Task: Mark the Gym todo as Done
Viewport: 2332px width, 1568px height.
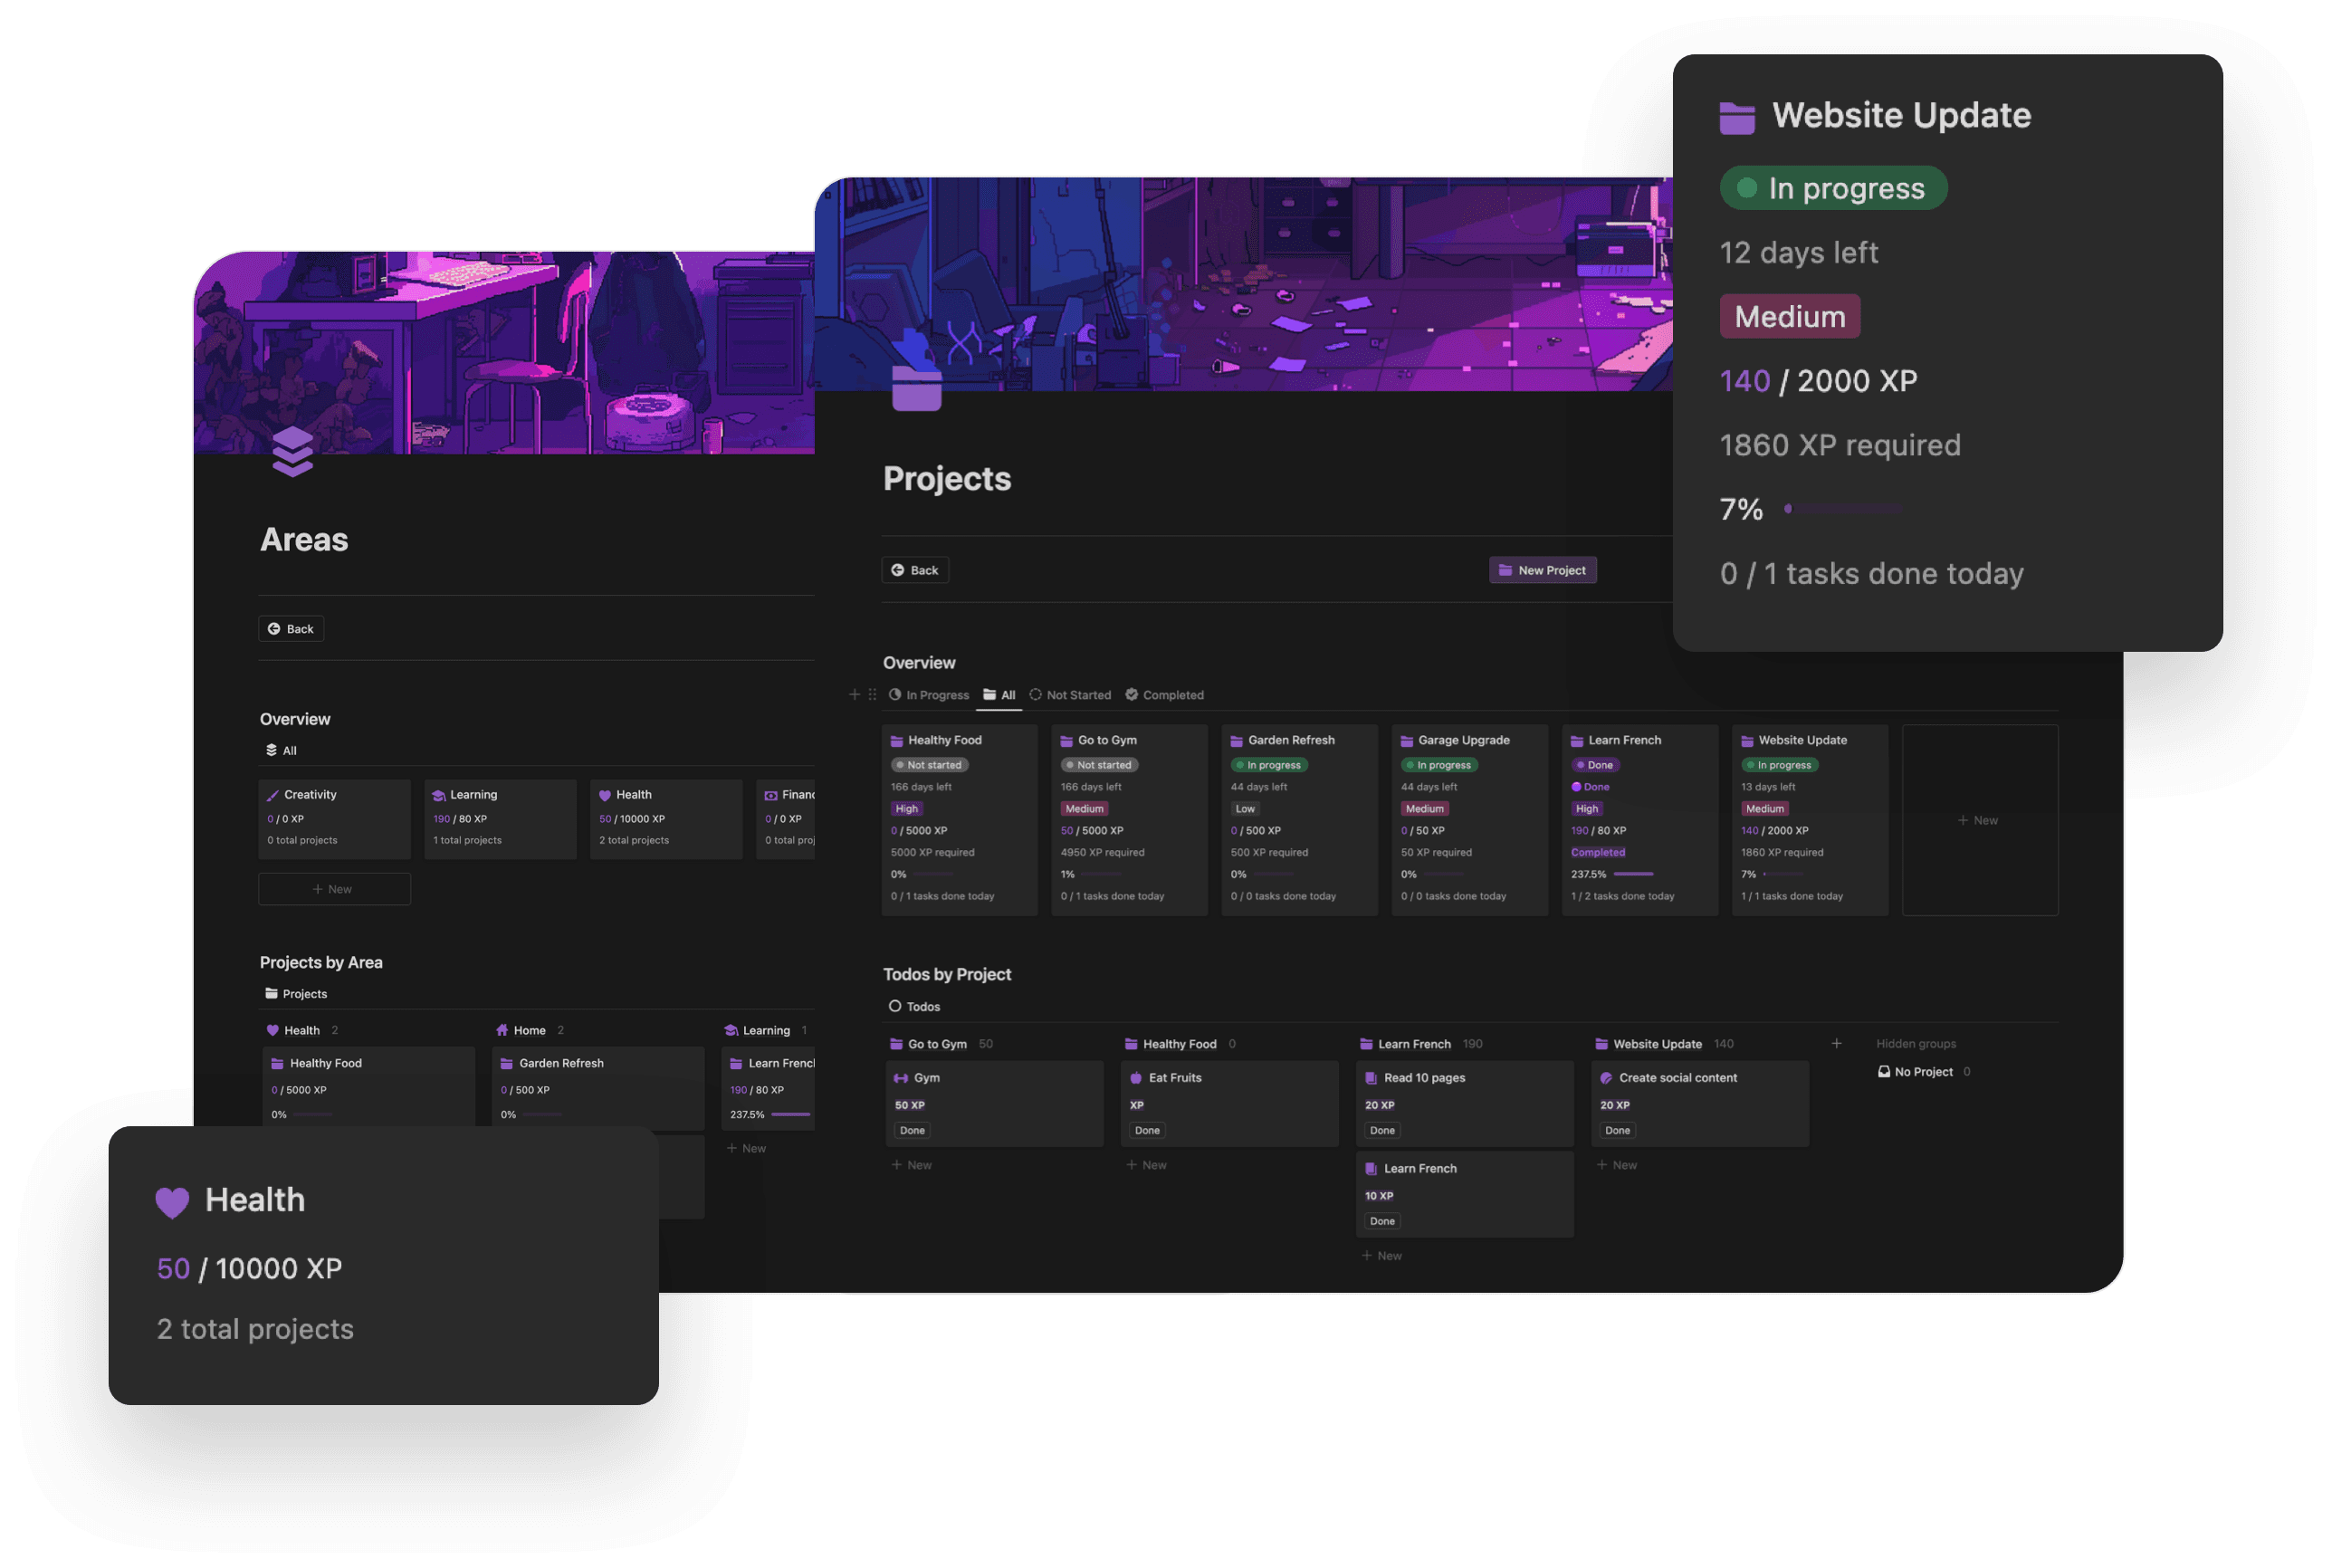Action: pyautogui.click(x=912, y=1131)
